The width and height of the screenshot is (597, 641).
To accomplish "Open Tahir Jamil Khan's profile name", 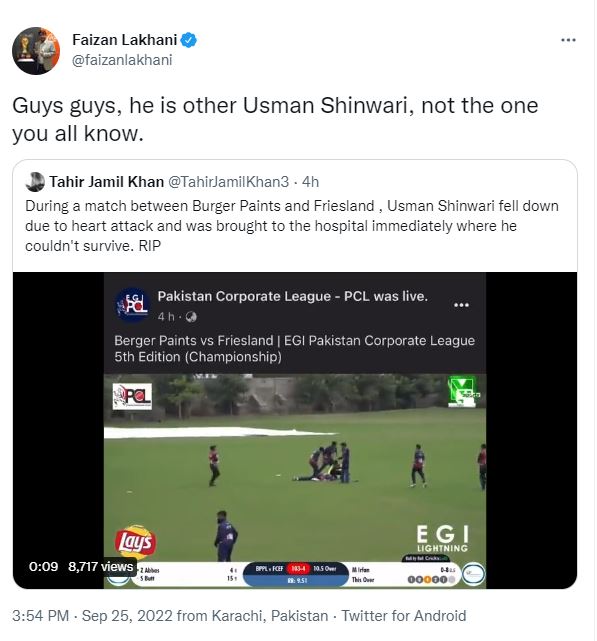I will 107,182.
